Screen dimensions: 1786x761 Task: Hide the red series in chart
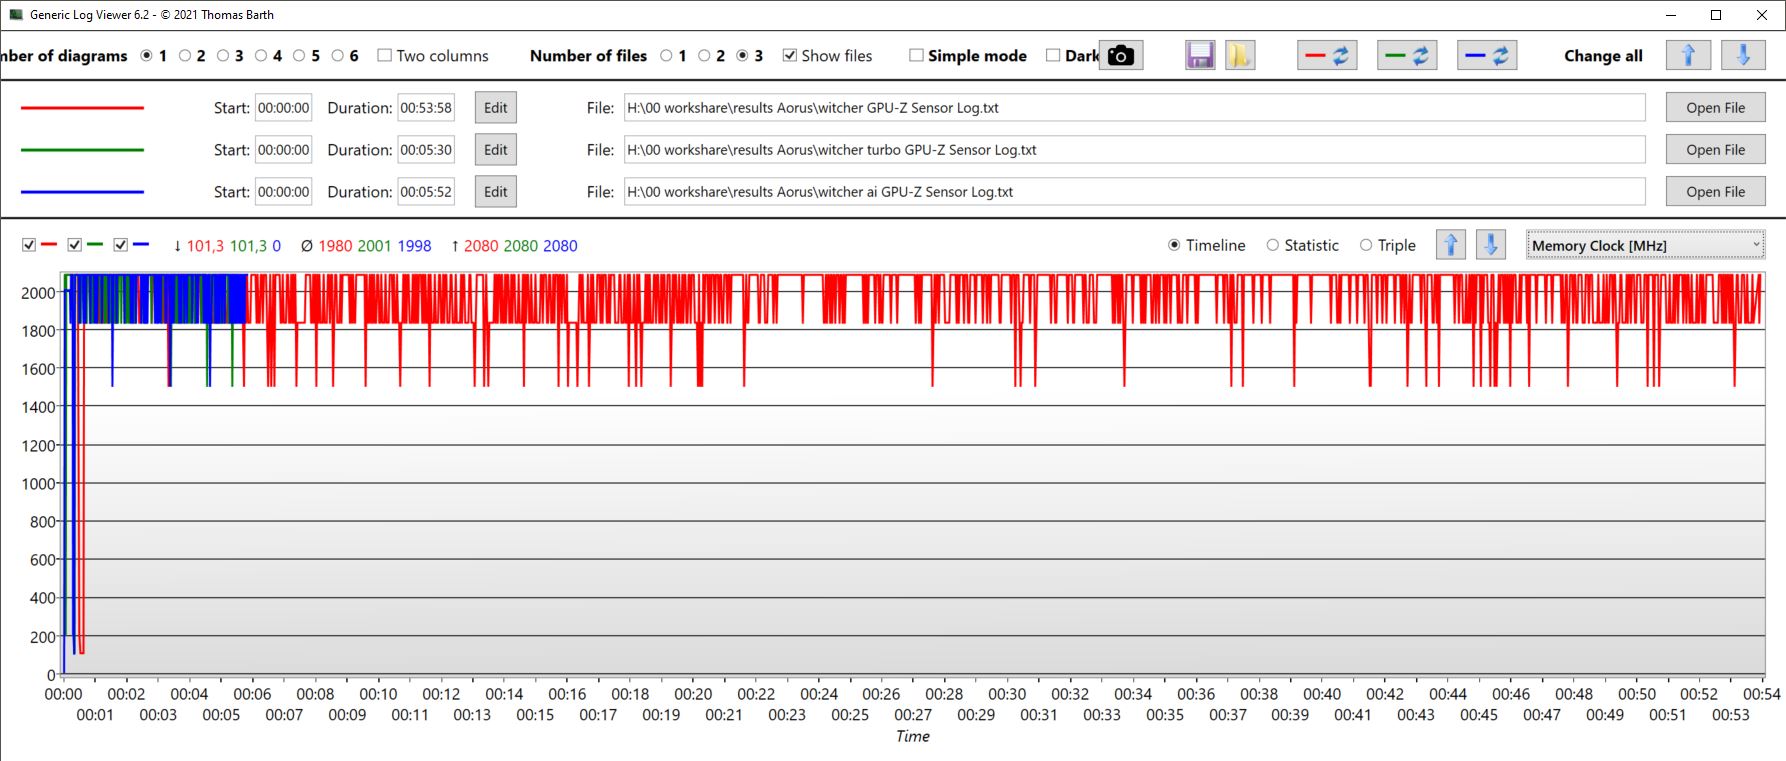pyautogui.click(x=29, y=245)
